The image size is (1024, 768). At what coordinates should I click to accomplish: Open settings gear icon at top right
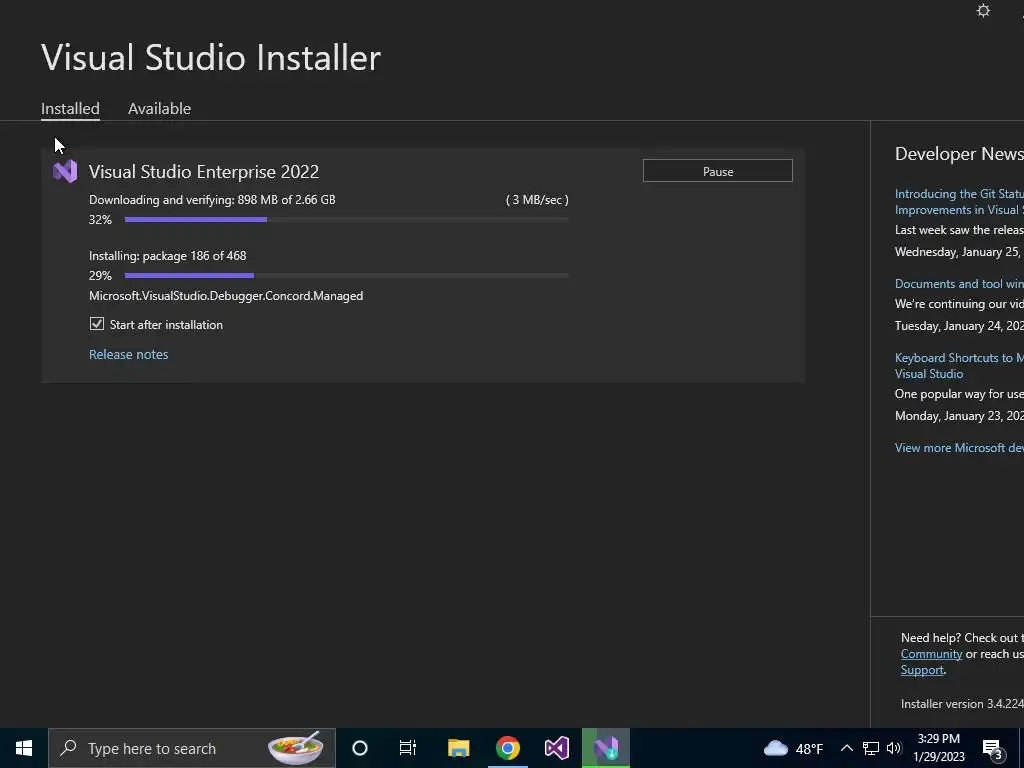click(x=983, y=10)
